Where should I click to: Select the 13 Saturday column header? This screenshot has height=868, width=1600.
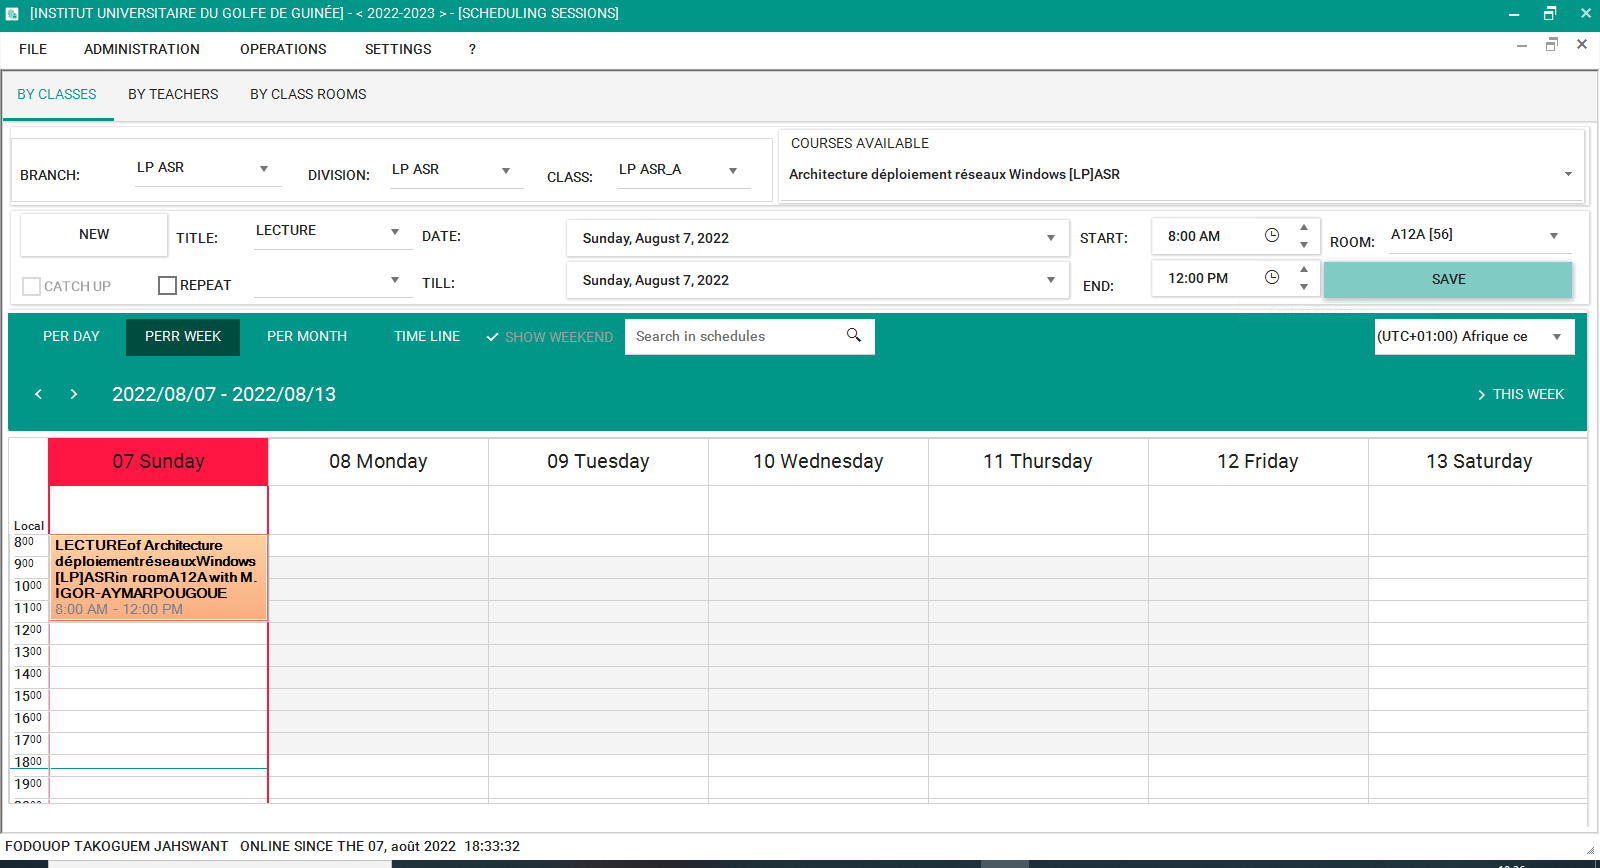[1478, 461]
